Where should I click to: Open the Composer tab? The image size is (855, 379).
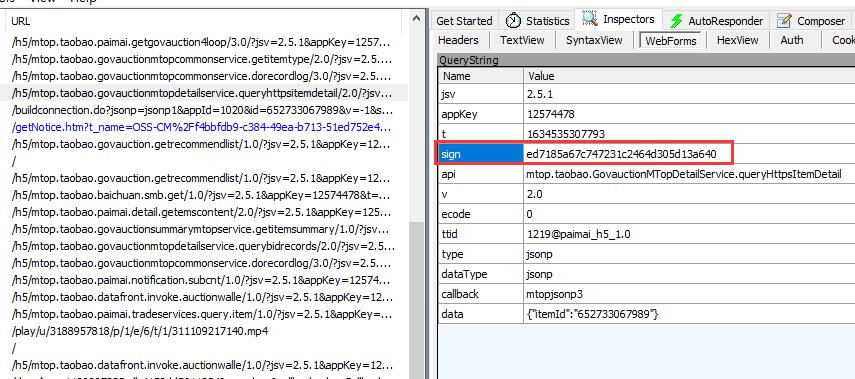pos(811,21)
